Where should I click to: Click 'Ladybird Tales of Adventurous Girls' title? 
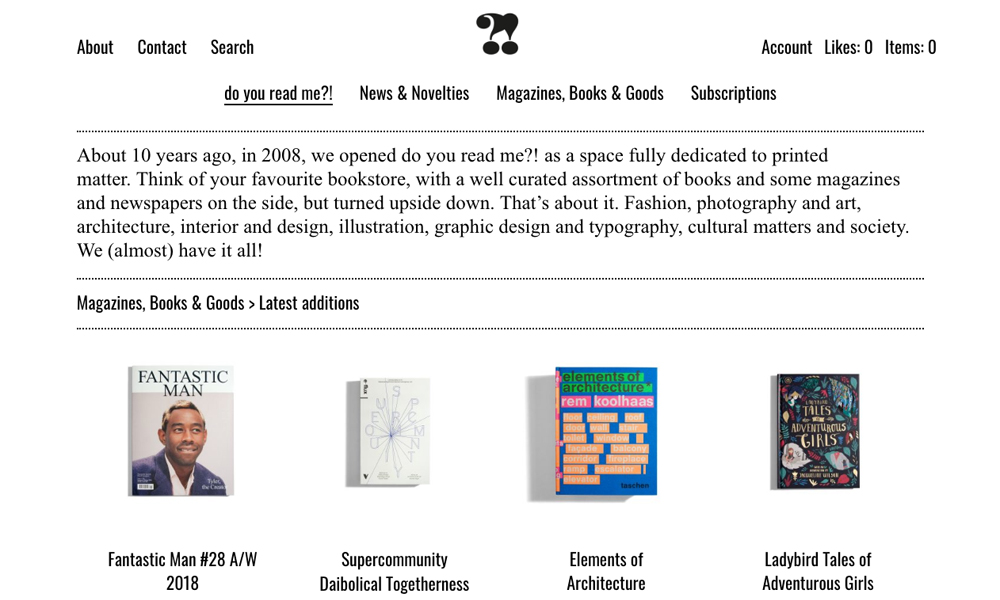(818, 571)
